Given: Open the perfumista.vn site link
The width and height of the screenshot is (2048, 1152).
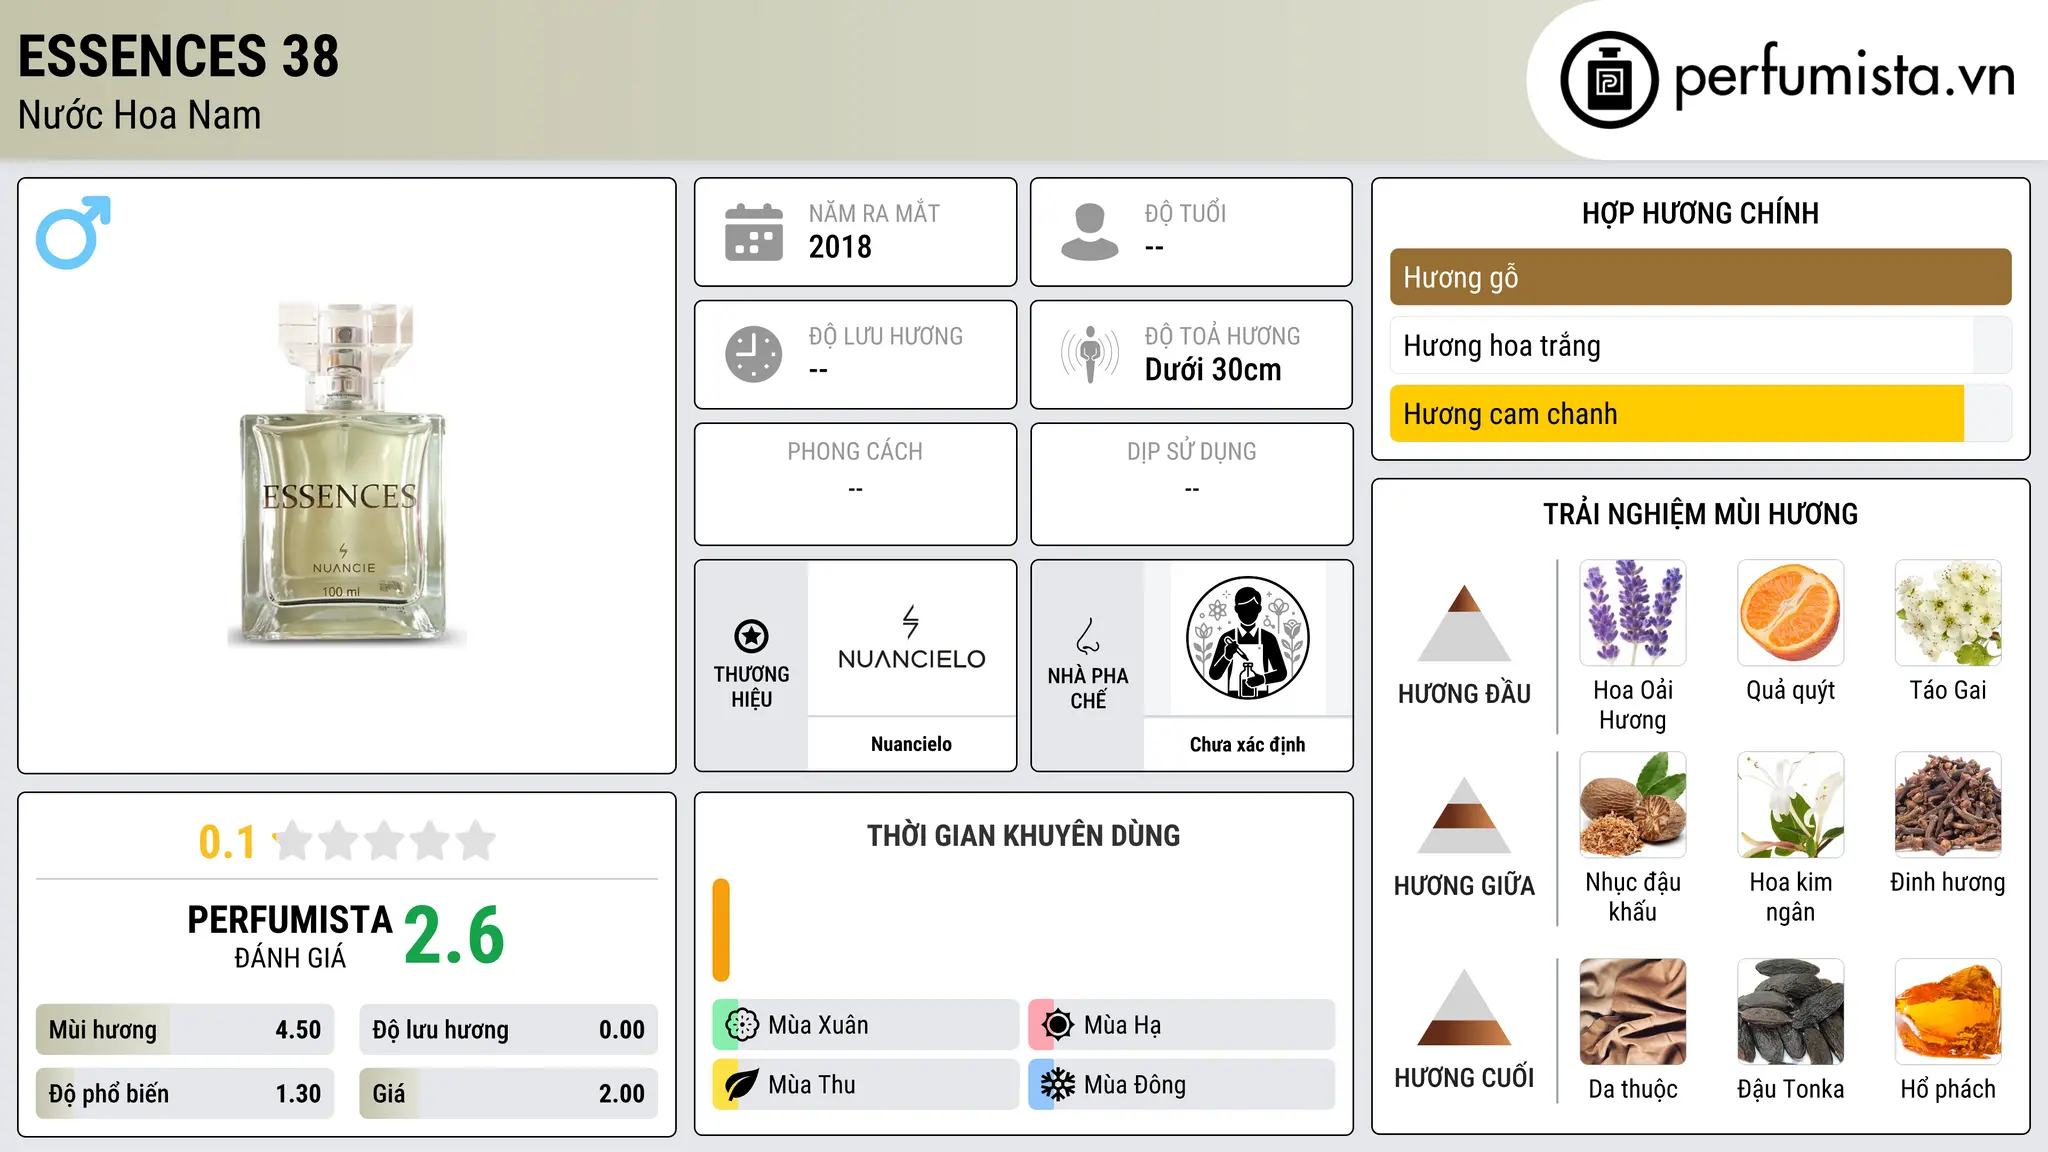Looking at the screenshot, I should (1844, 76).
